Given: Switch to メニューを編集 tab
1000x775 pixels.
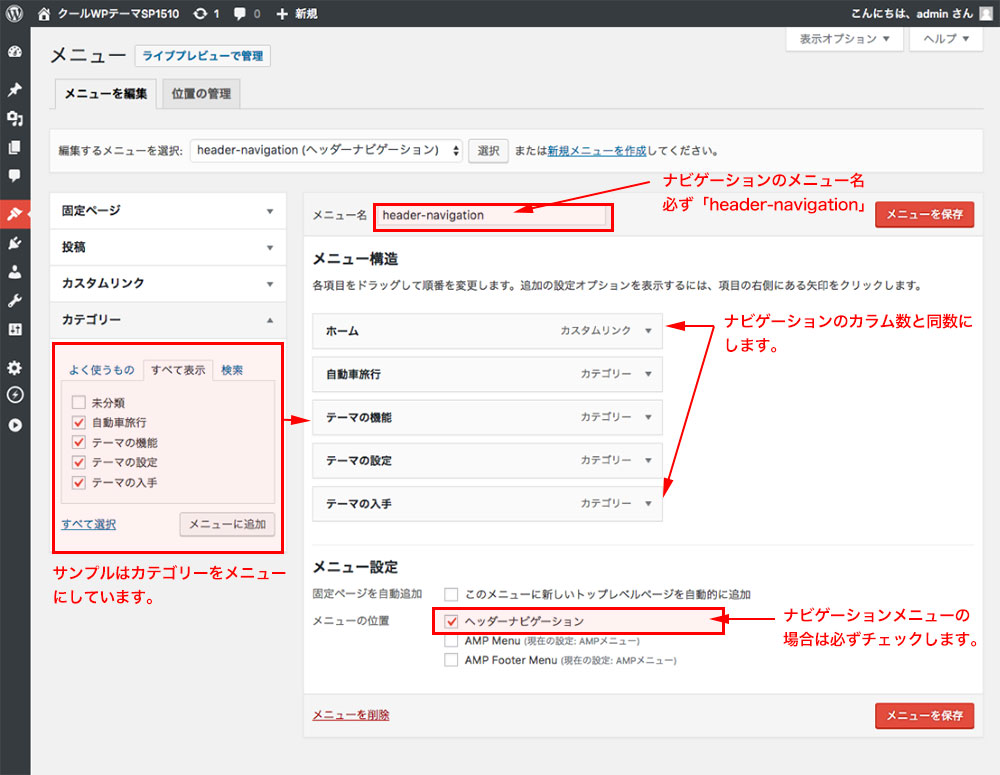Looking at the screenshot, I should point(106,94).
